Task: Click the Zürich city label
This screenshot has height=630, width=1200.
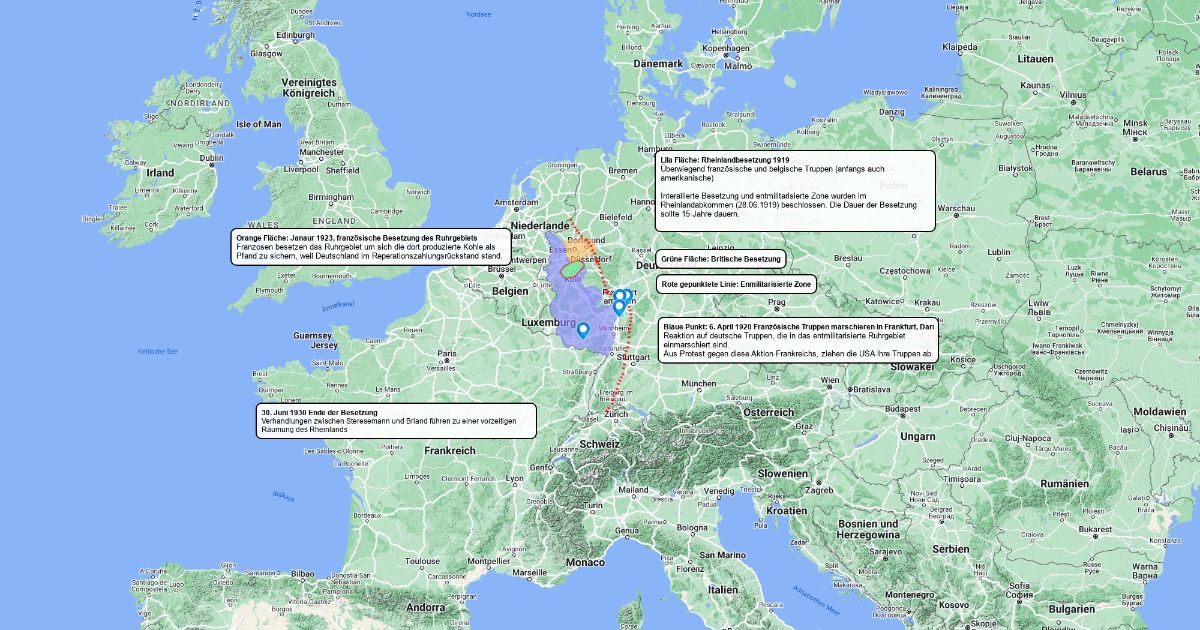Action: coord(615,413)
